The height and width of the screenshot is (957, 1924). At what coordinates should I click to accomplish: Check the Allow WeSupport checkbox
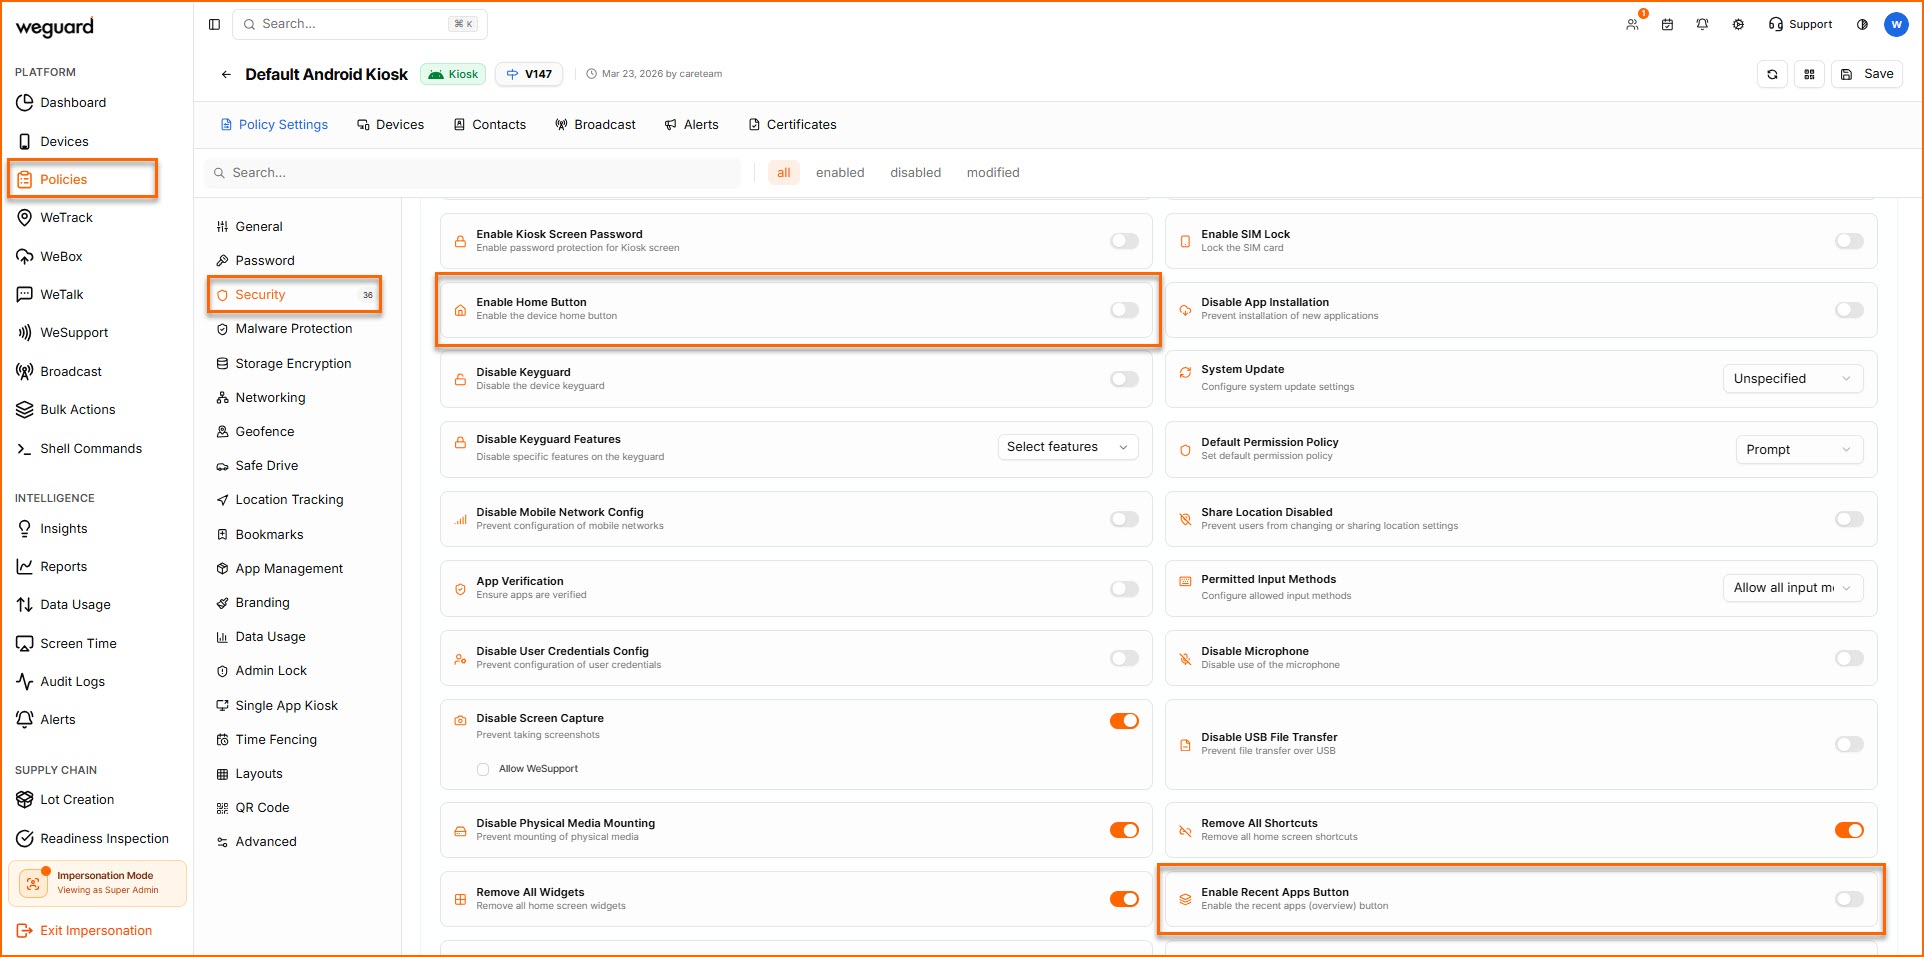483,769
